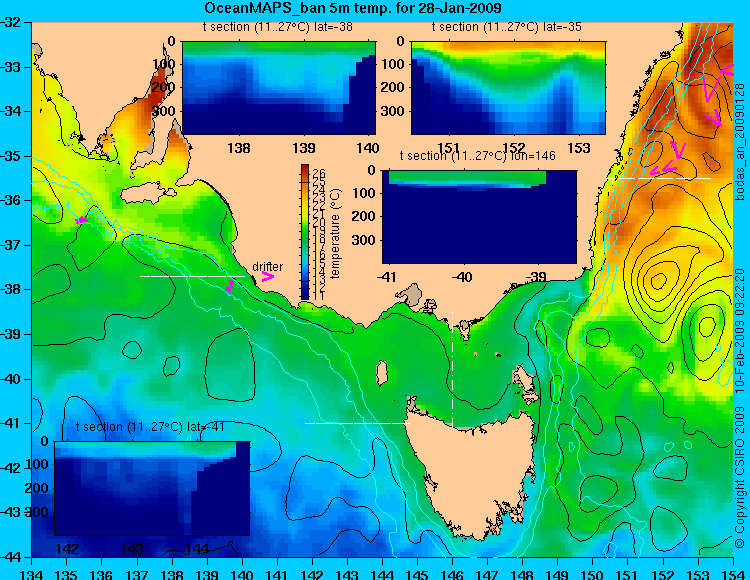Click the OceanMAPS_ban 5m temp. title
This screenshot has height=580, width=750.
coord(353,8)
